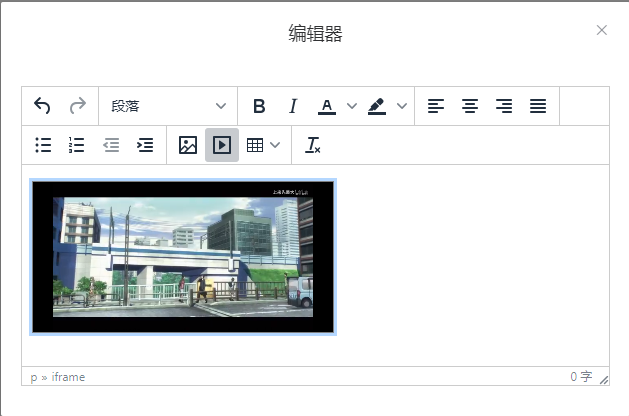This screenshot has width=629, height=416.
Task: Increase the indent
Action: (x=145, y=145)
